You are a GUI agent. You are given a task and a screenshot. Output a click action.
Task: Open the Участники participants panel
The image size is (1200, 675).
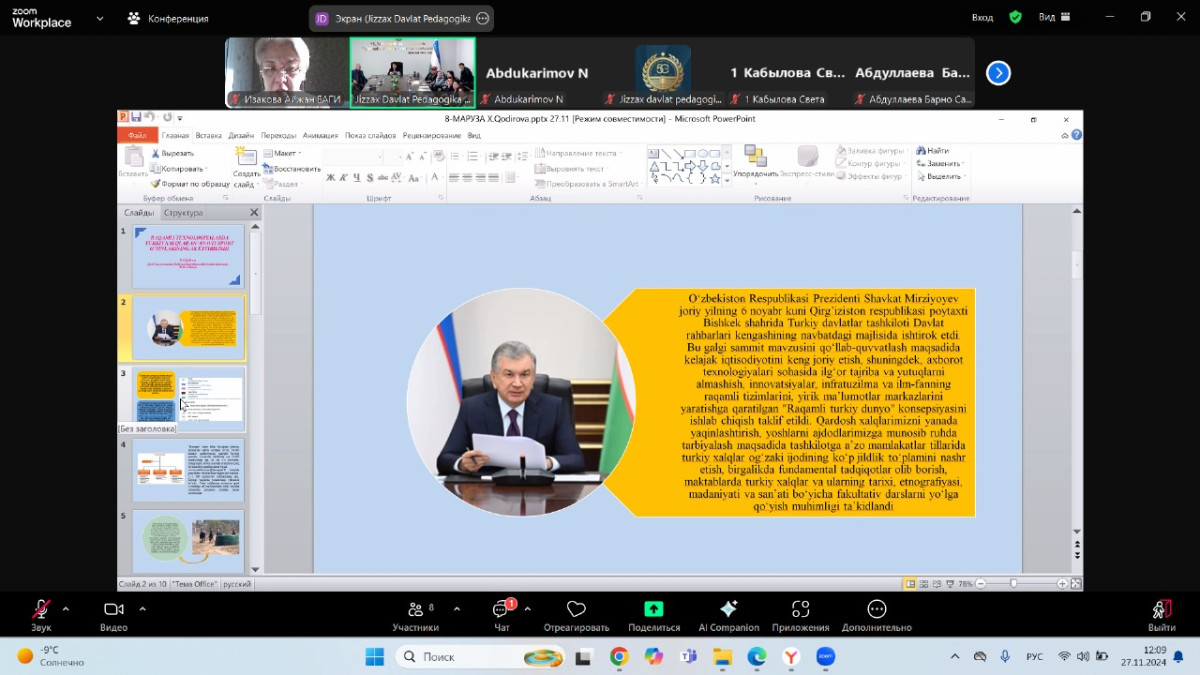(x=415, y=614)
